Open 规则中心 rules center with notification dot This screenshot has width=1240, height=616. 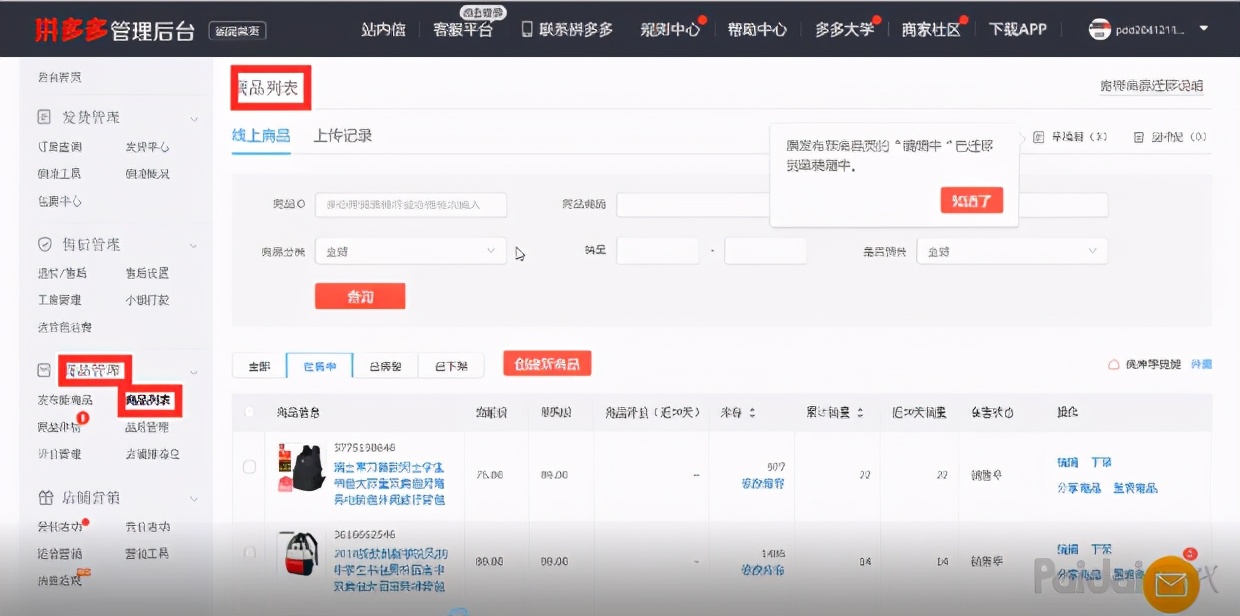668,30
